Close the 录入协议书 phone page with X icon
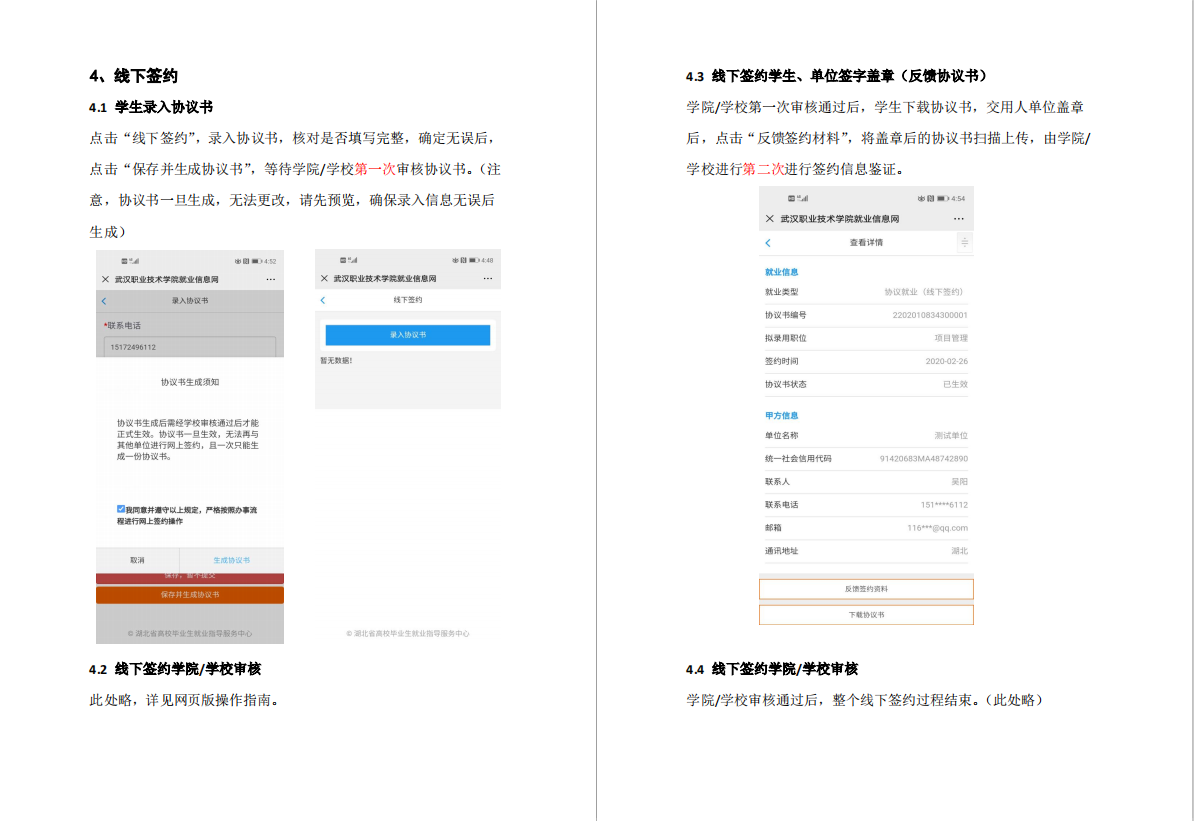Screen dimensions: 1194x821 [105, 280]
